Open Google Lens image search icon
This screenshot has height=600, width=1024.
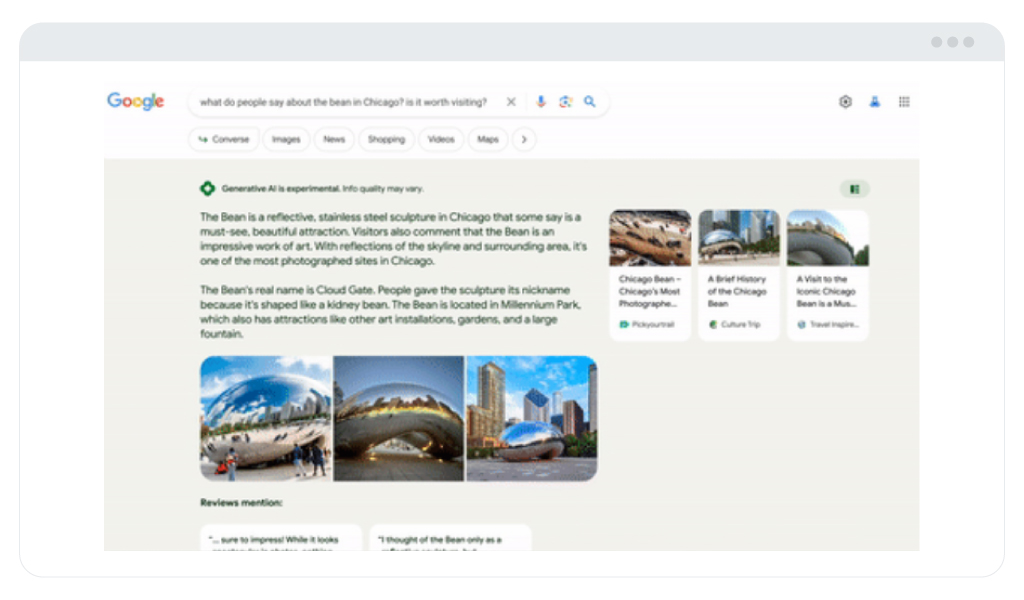tap(566, 102)
